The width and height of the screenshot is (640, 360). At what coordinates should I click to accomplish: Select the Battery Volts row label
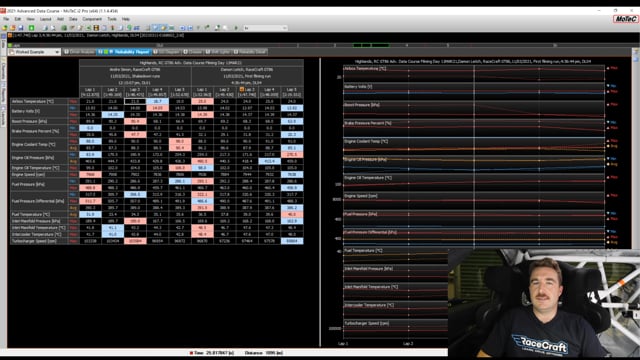tap(39, 111)
